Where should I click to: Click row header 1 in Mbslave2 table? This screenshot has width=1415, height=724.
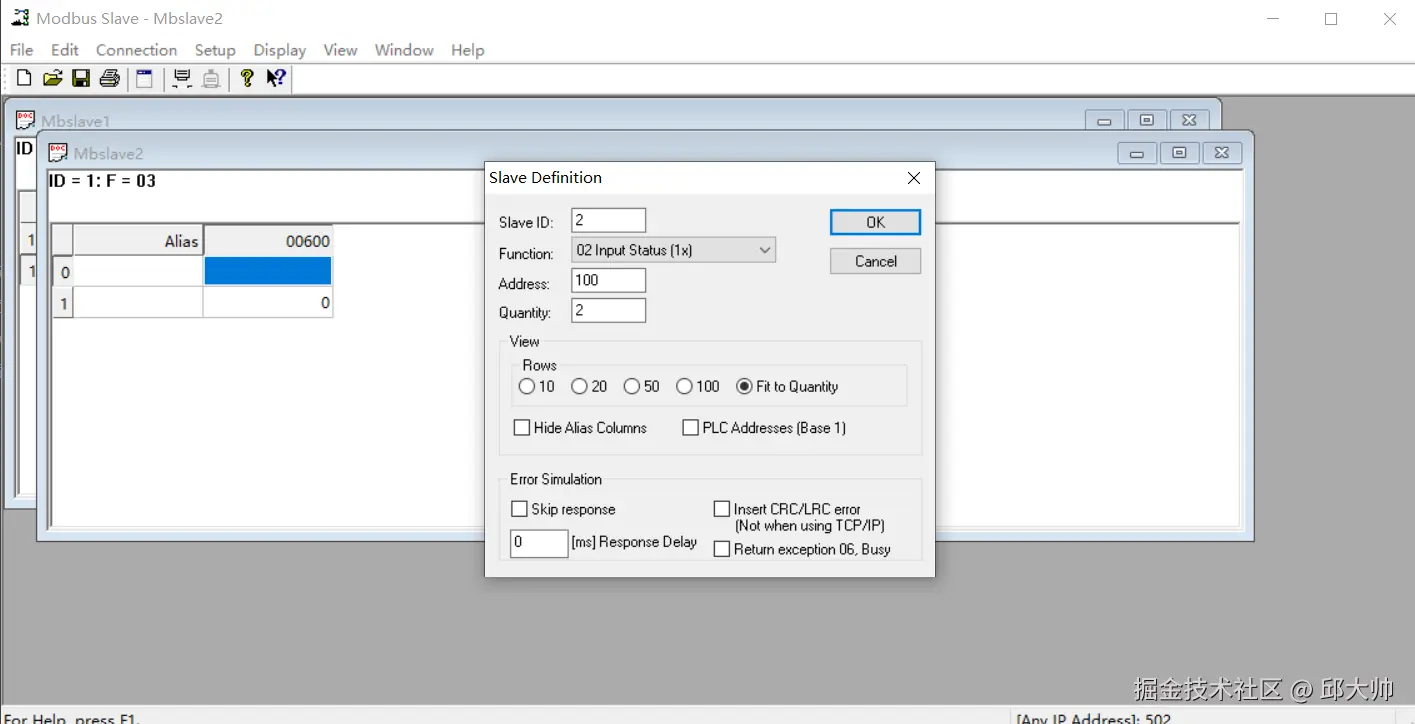coord(63,302)
